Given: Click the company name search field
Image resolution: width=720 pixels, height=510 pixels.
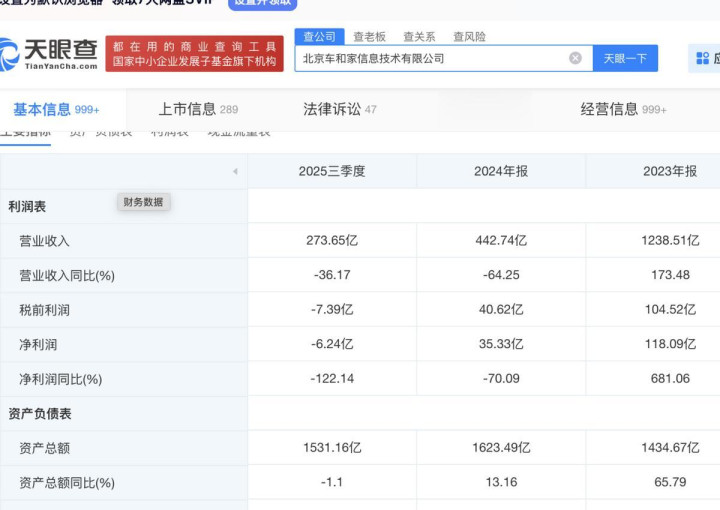Looking at the screenshot, I should [430, 58].
